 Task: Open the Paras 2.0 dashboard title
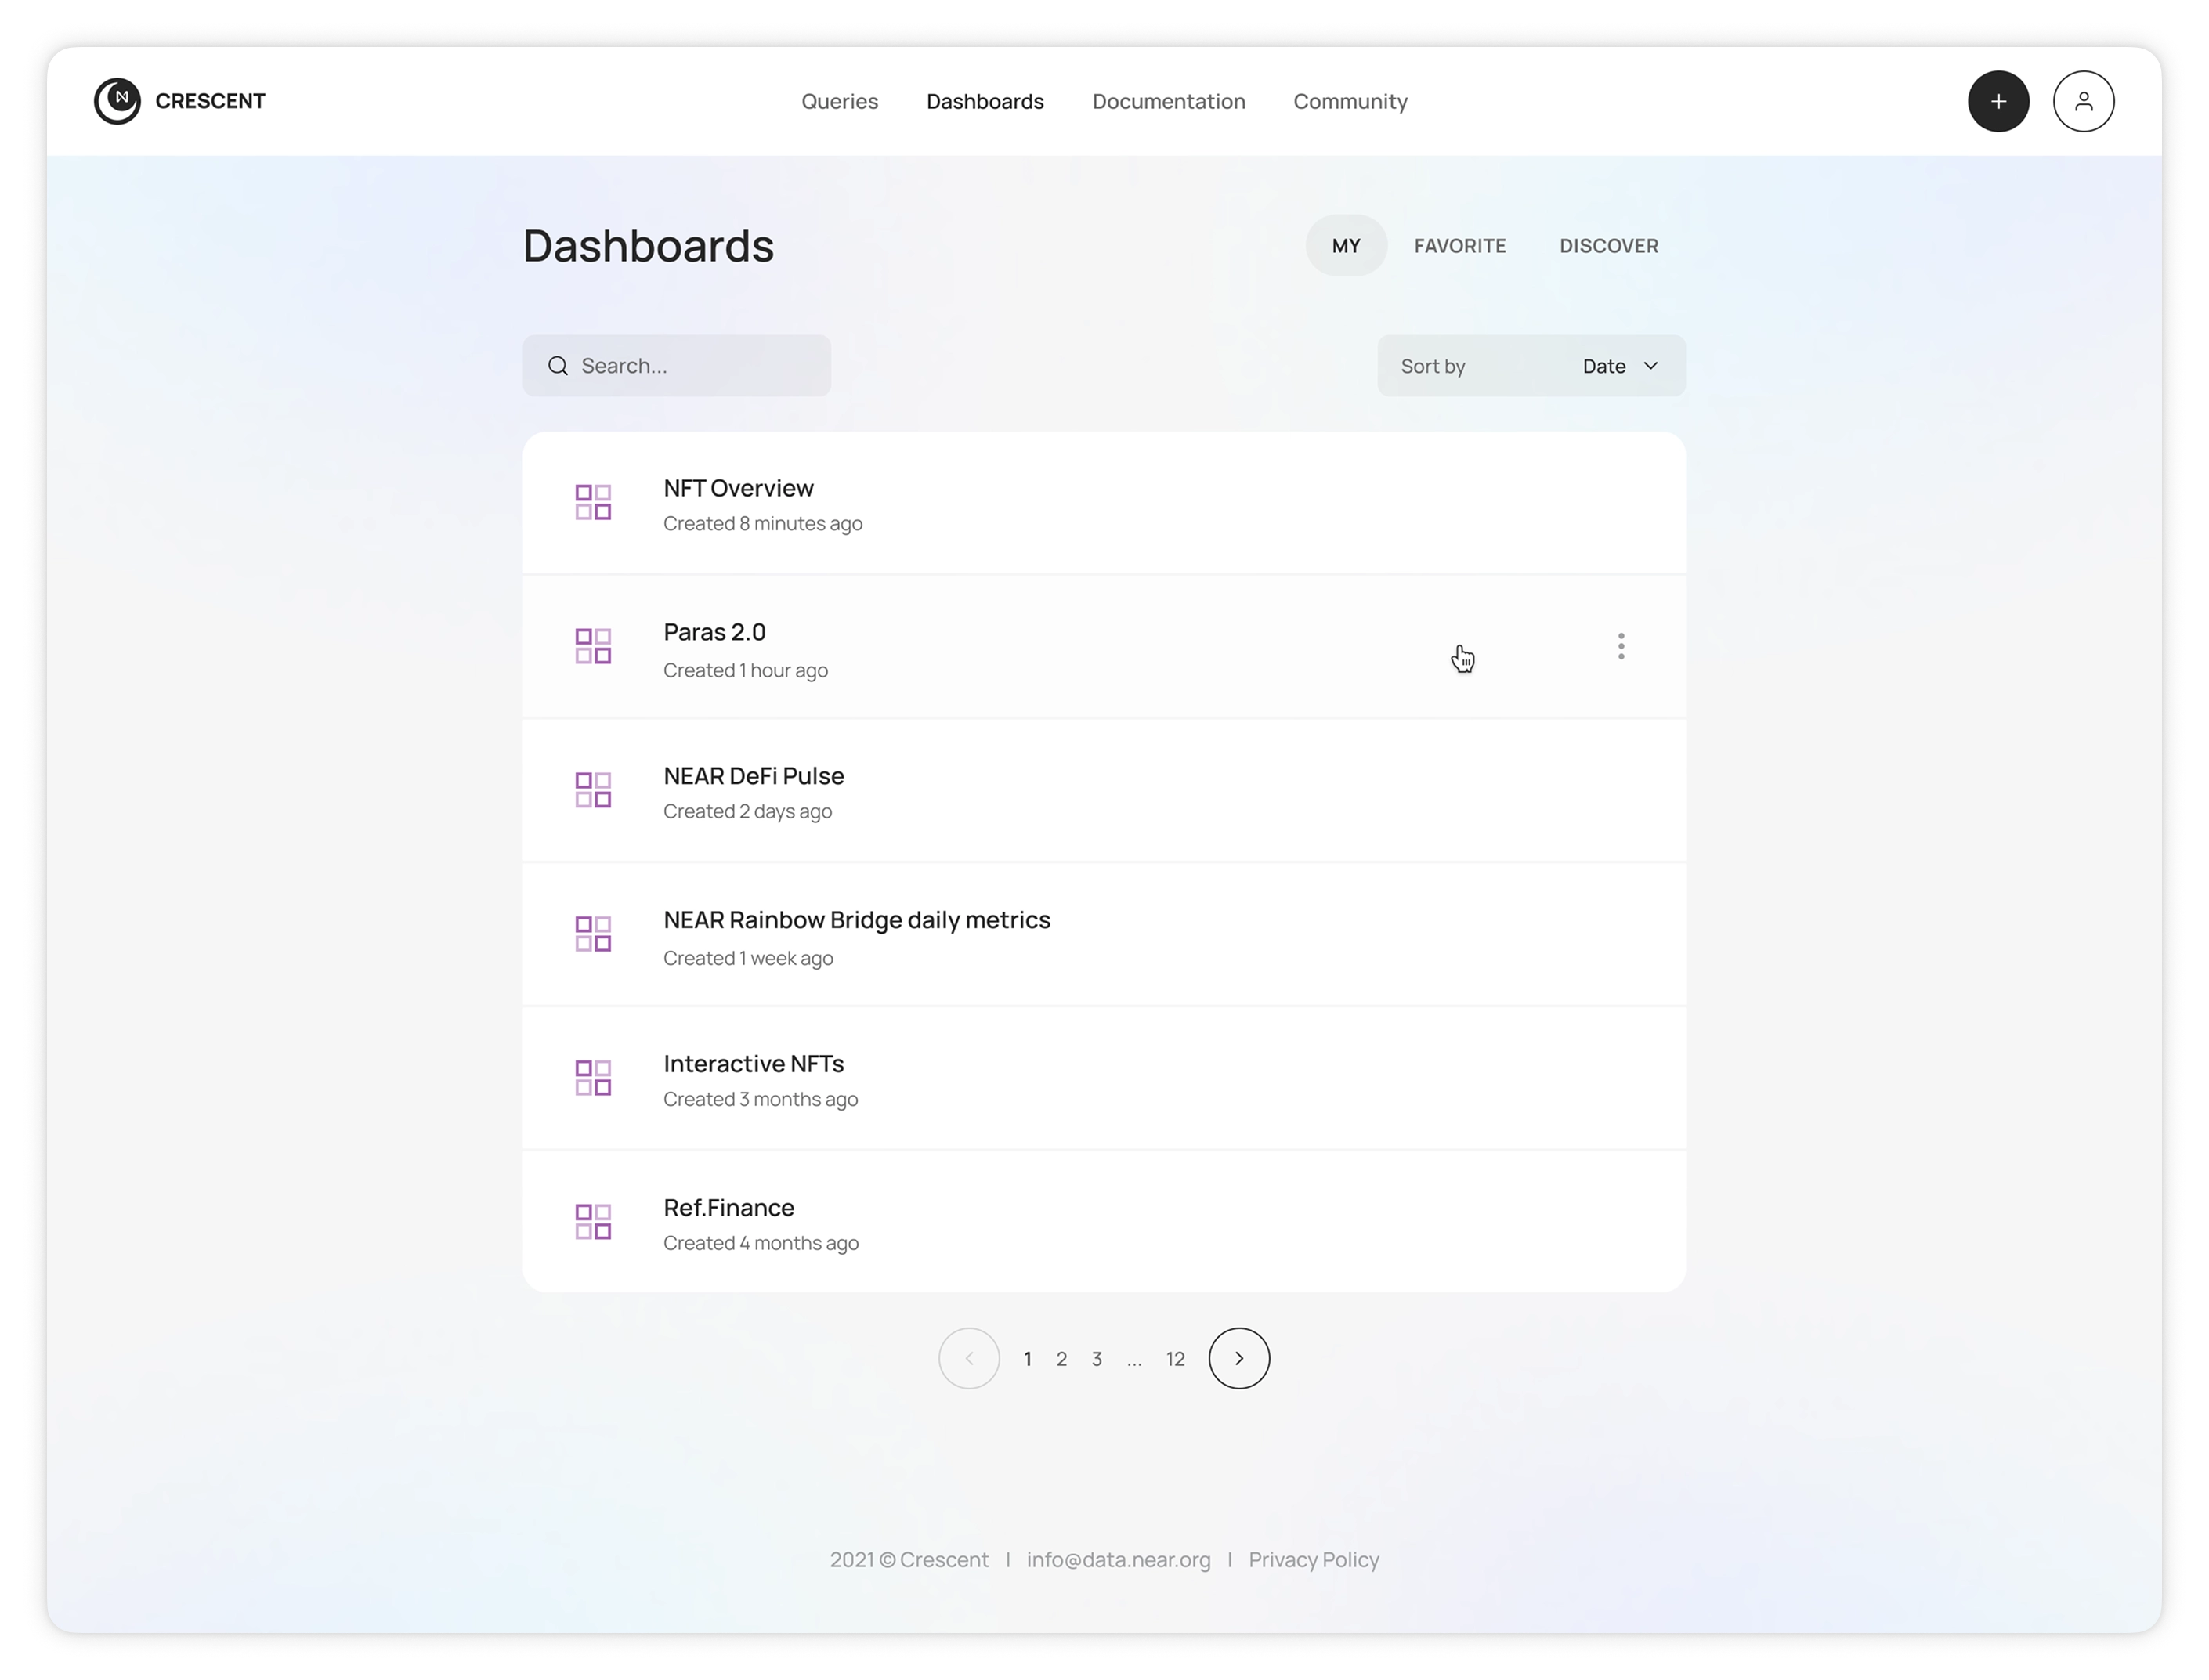(x=714, y=632)
